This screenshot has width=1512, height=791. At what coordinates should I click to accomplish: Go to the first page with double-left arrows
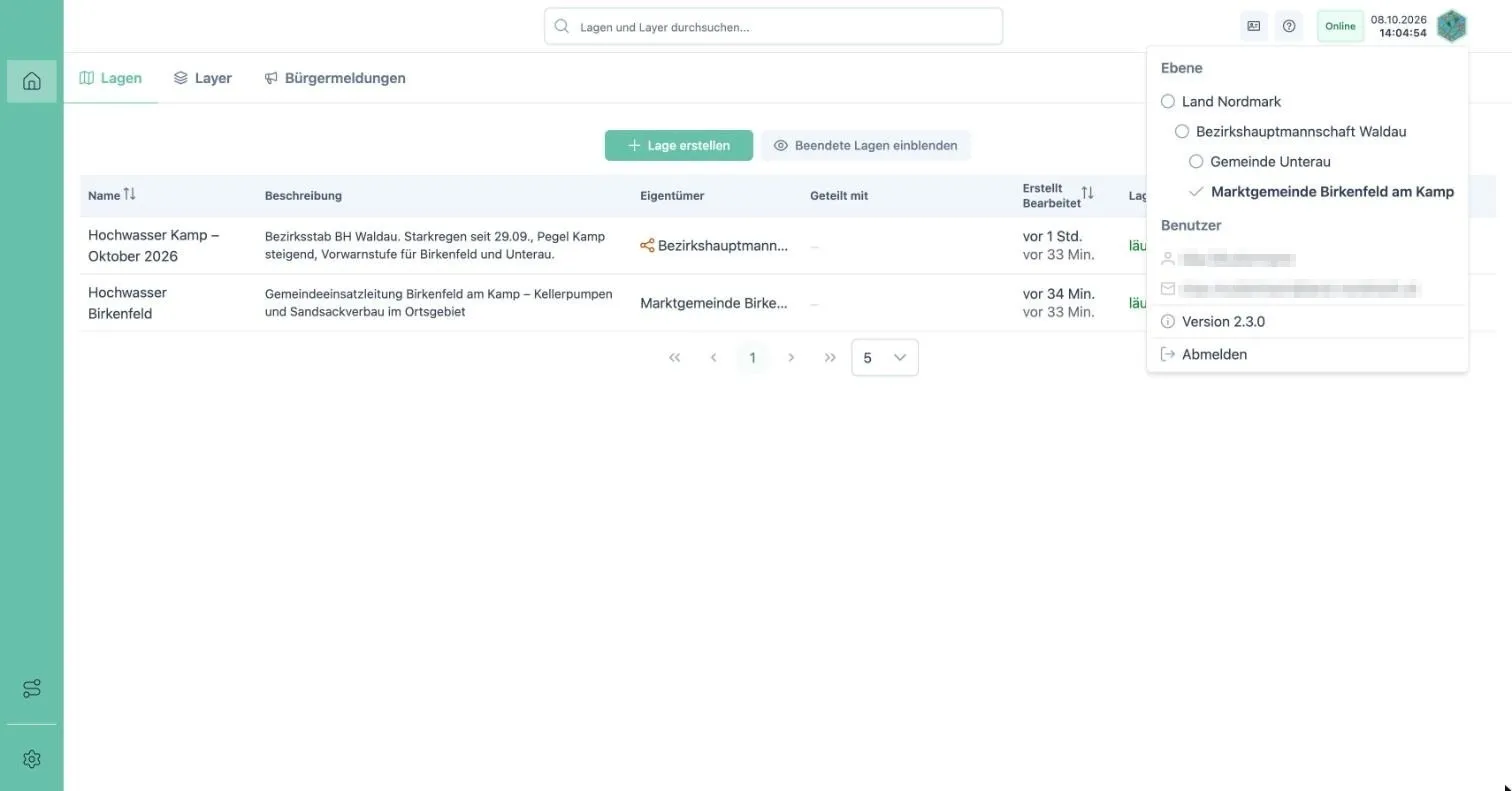pyautogui.click(x=675, y=358)
